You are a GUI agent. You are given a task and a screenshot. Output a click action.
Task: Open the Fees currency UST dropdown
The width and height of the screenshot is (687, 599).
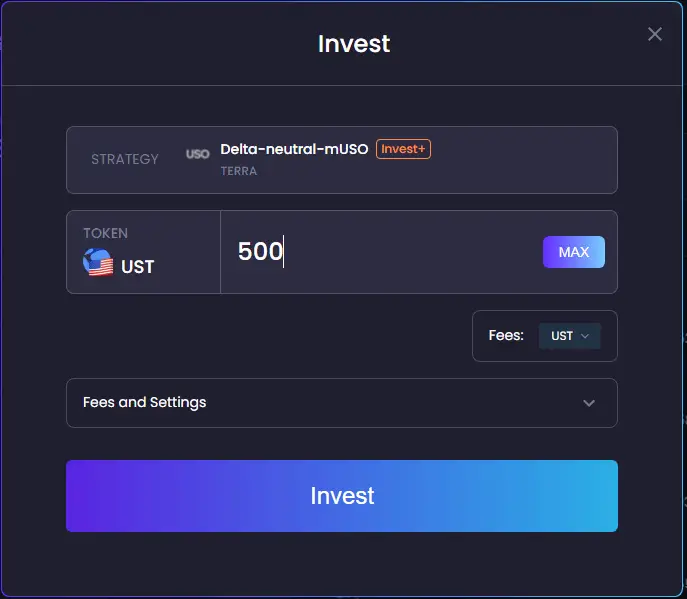(569, 336)
